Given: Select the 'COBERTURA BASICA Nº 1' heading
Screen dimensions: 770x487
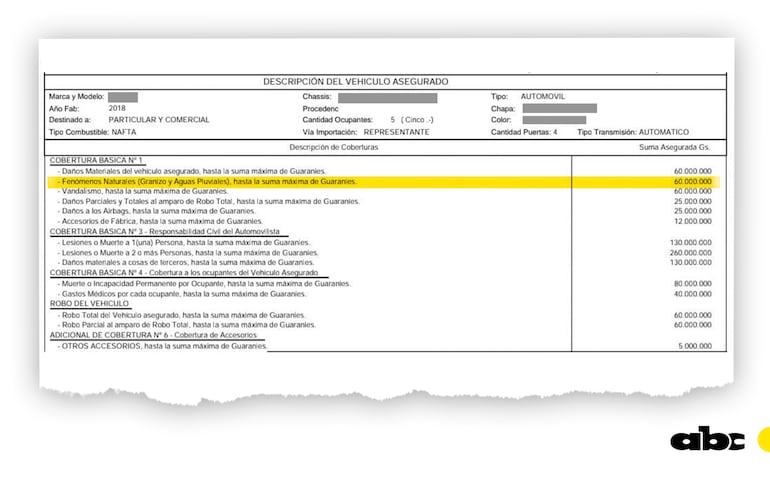Looking at the screenshot, I should (x=96, y=160).
